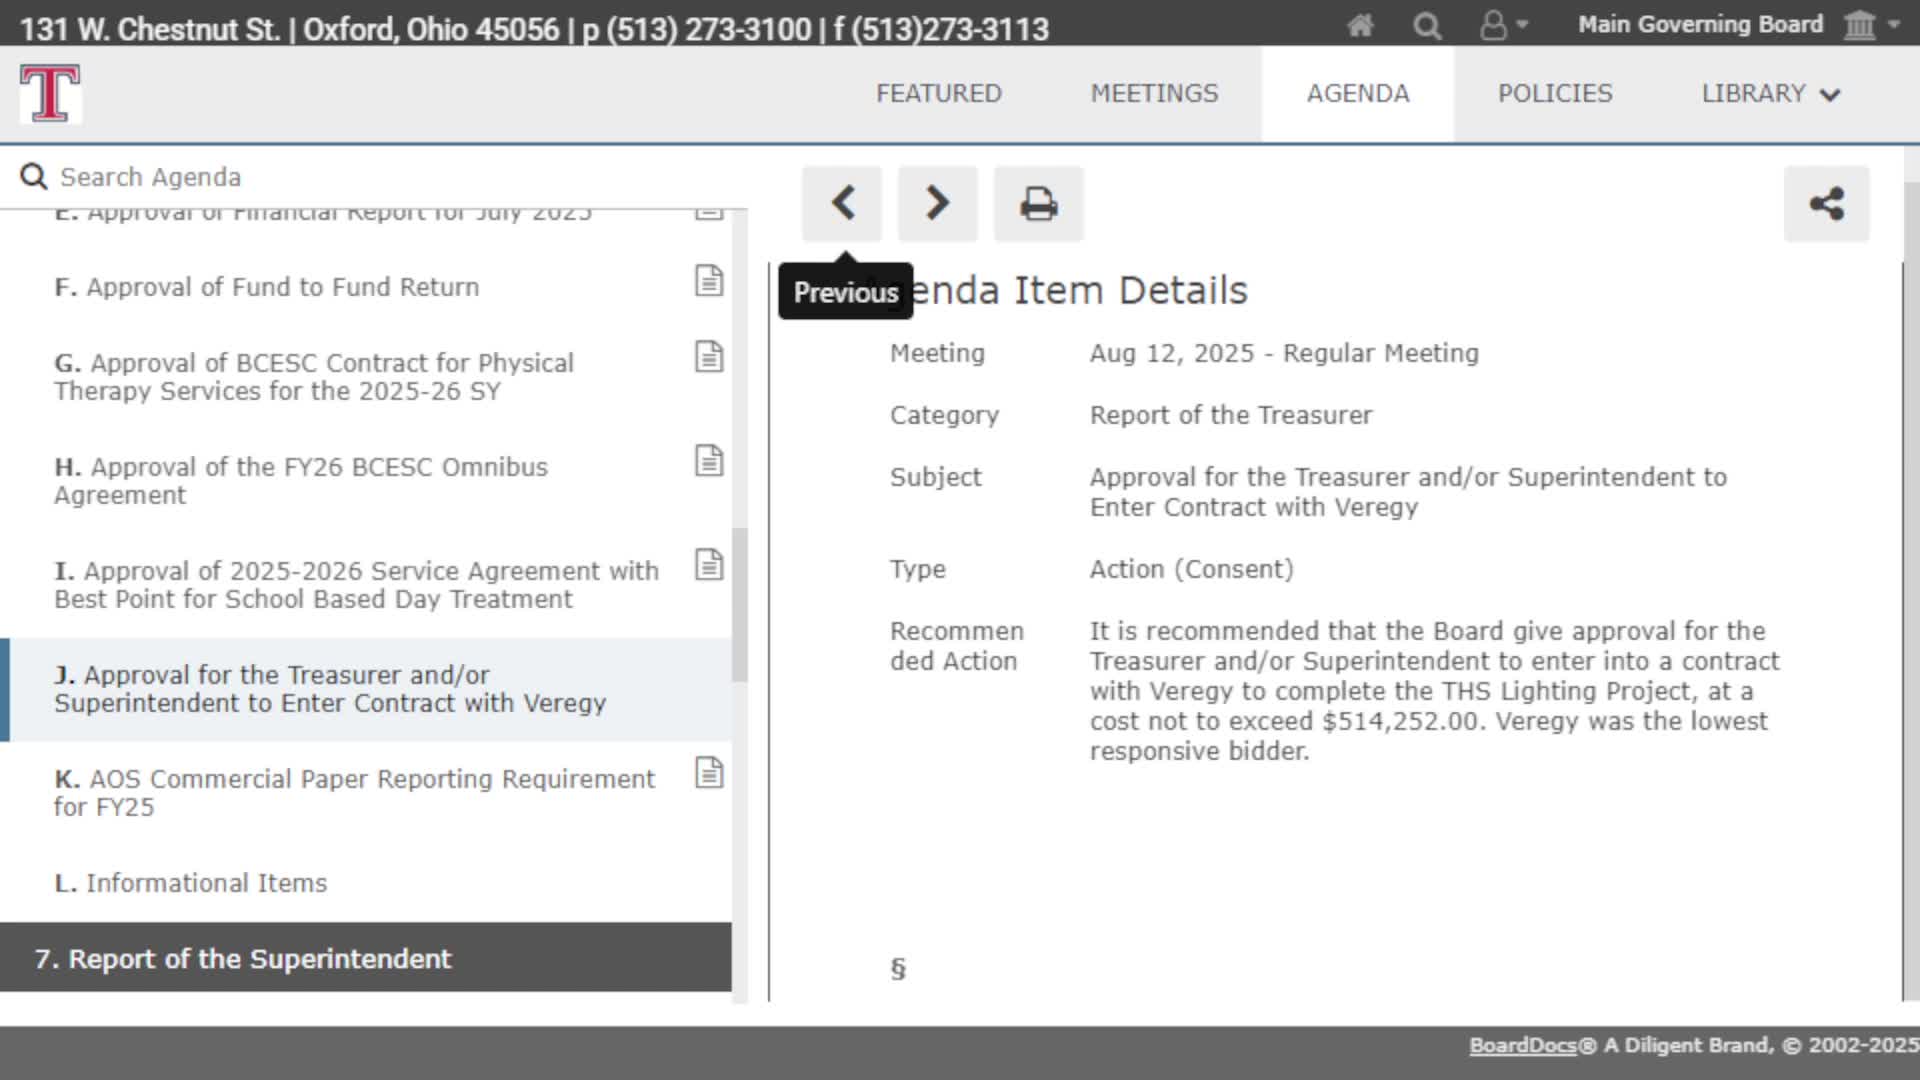This screenshot has width=1920, height=1080.
Task: Click the Report of the Treasurer category value
Action: pos(1231,415)
